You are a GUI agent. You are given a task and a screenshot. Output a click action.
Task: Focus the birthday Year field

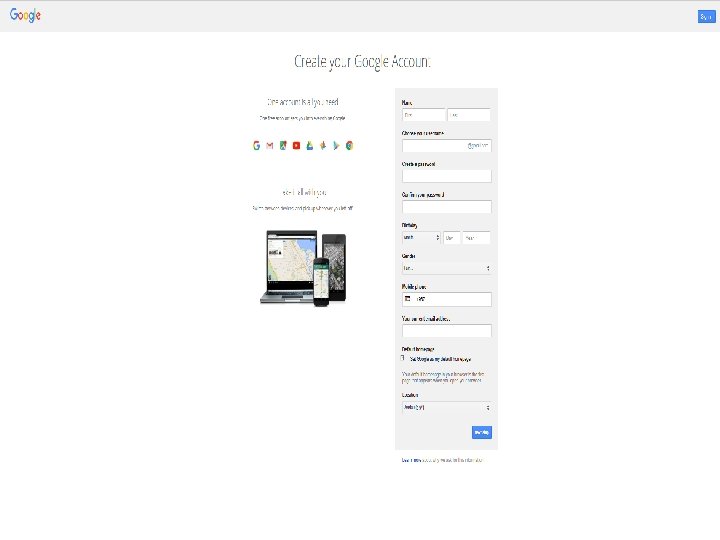pyautogui.click(x=477, y=238)
